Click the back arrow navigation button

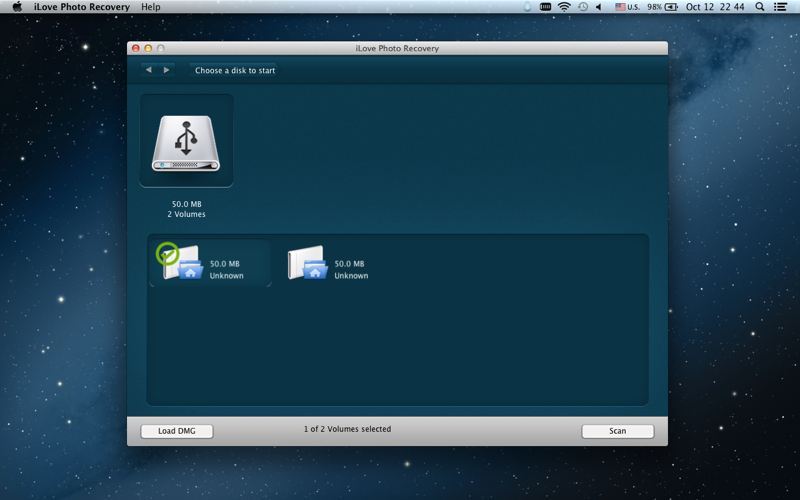point(149,70)
